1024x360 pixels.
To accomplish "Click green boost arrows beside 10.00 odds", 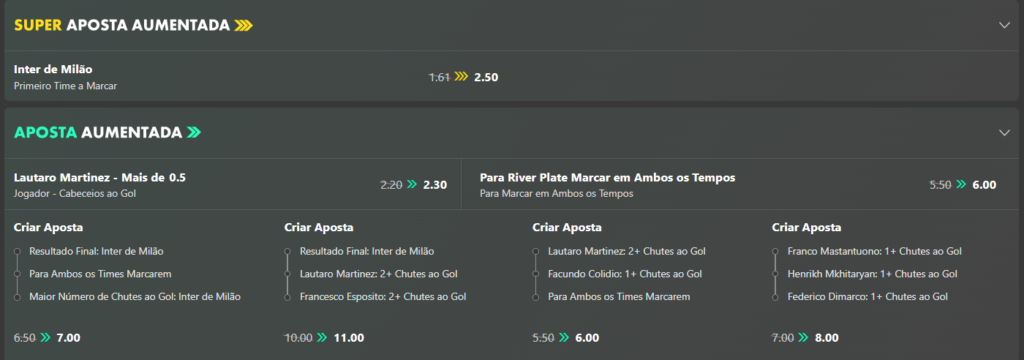I will click(322, 338).
